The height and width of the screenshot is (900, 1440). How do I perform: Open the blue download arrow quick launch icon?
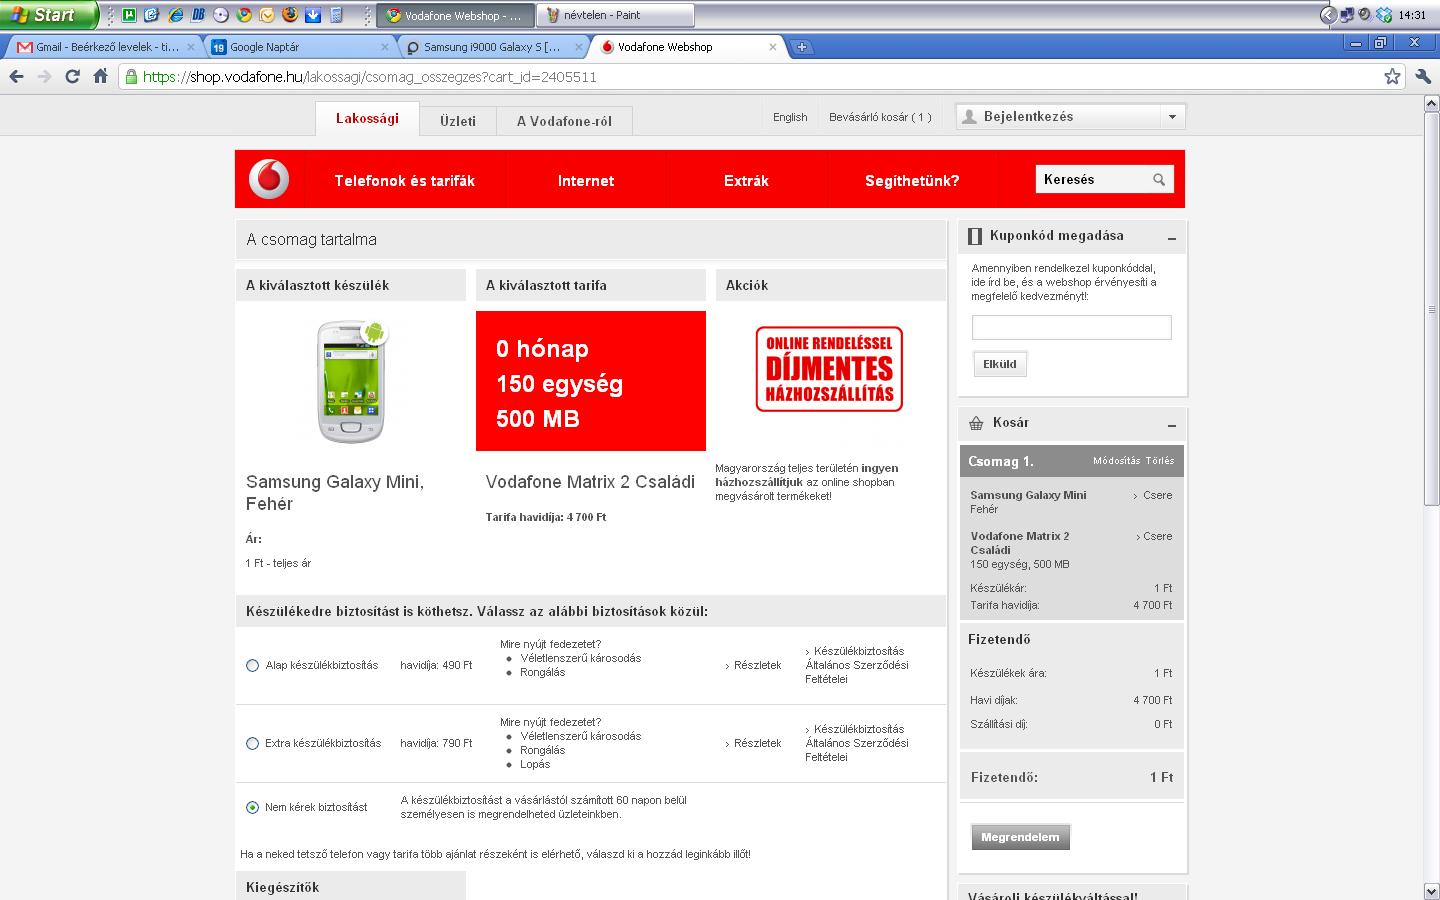tap(313, 15)
